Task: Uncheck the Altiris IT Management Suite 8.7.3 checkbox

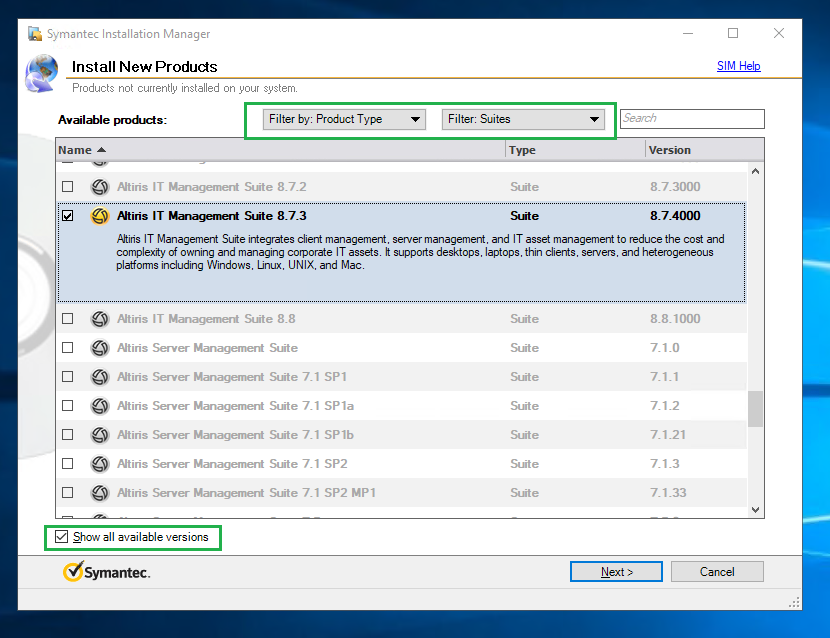Action: click(x=68, y=216)
